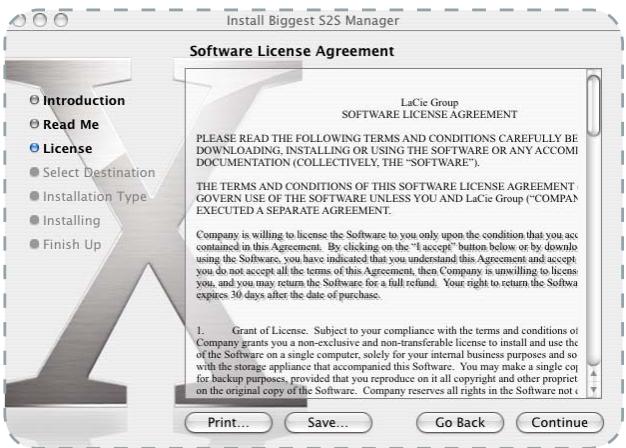Click the Software License Agreement heading

(x=292, y=51)
